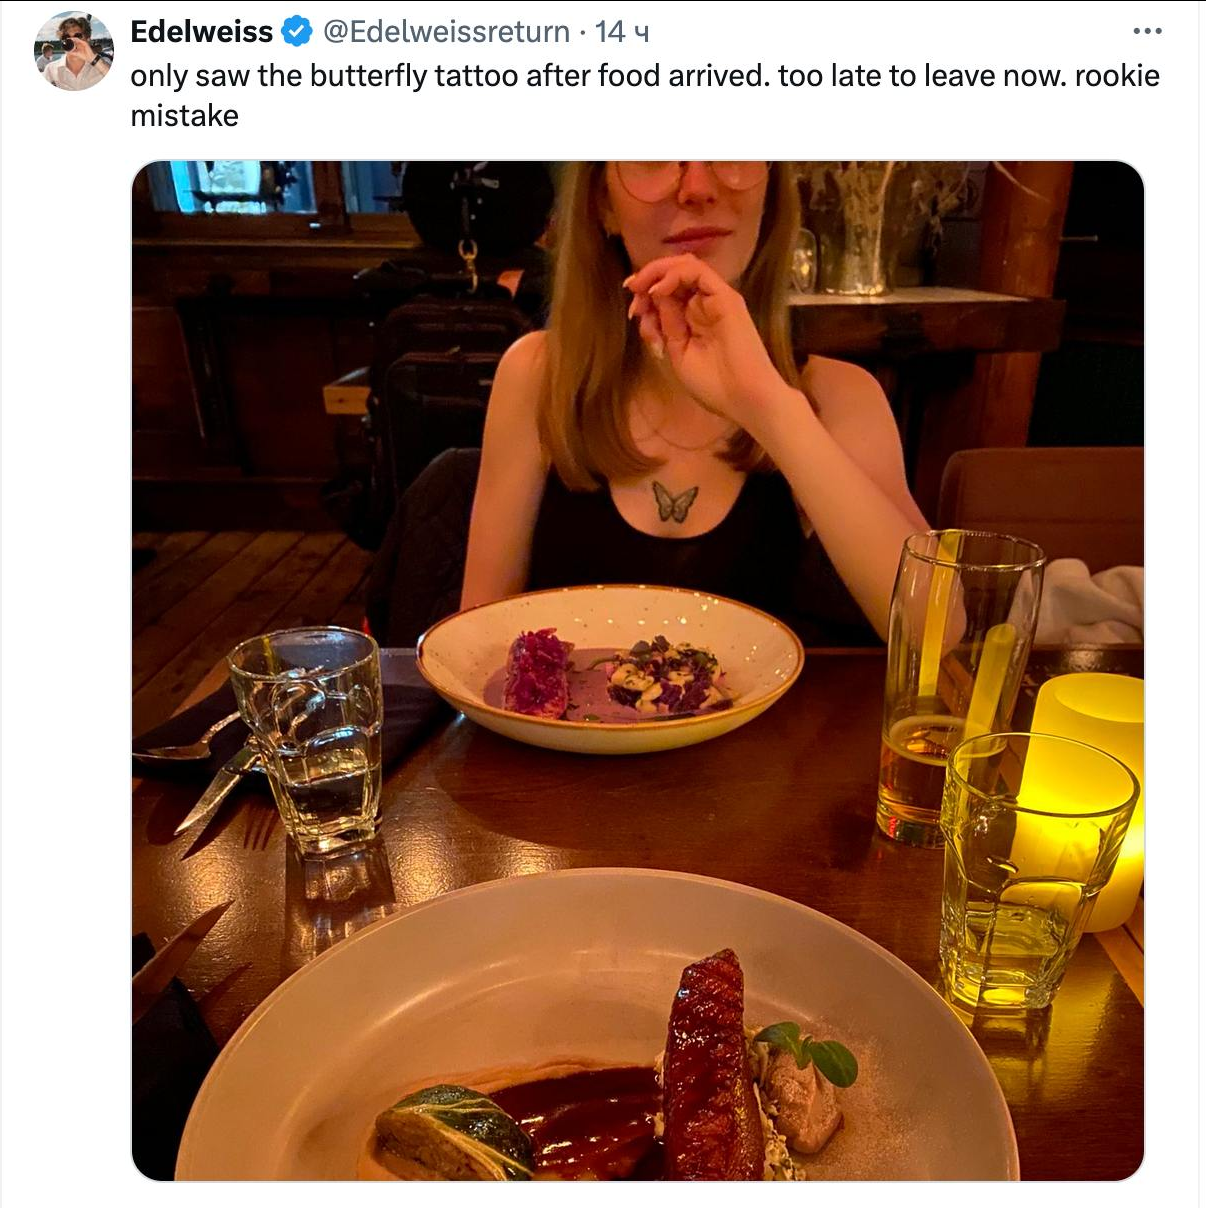Click the butterfly tattoo in the photo
This screenshot has width=1206, height=1208.
click(674, 501)
